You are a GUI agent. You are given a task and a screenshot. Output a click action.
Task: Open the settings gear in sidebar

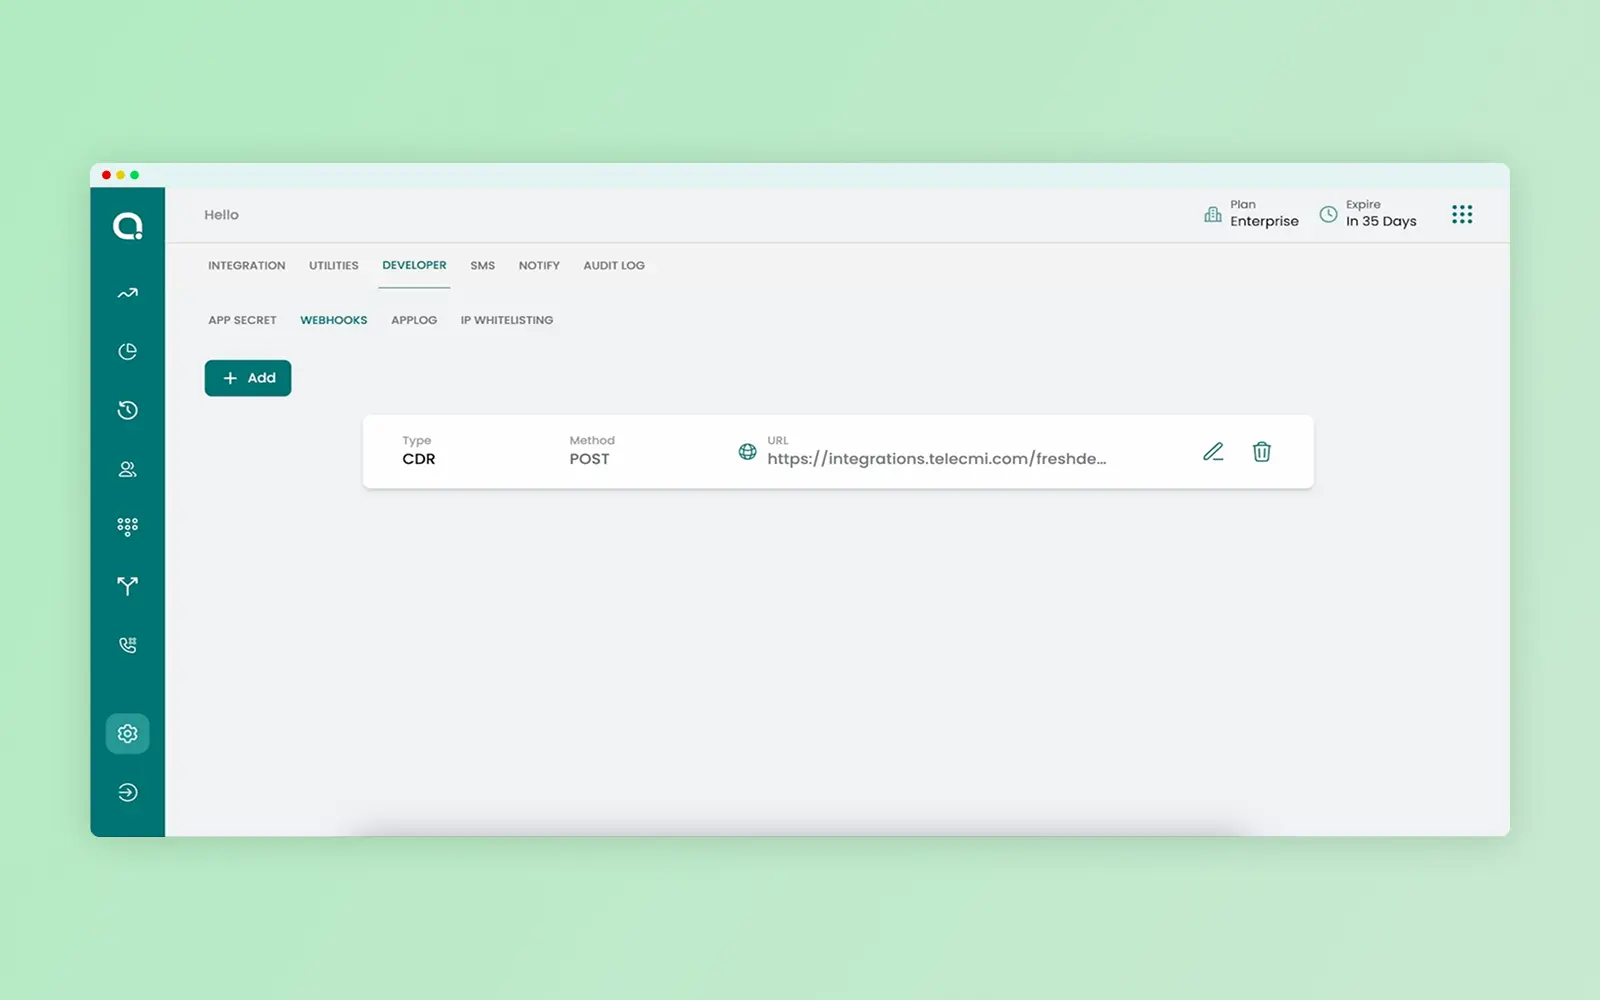point(127,734)
